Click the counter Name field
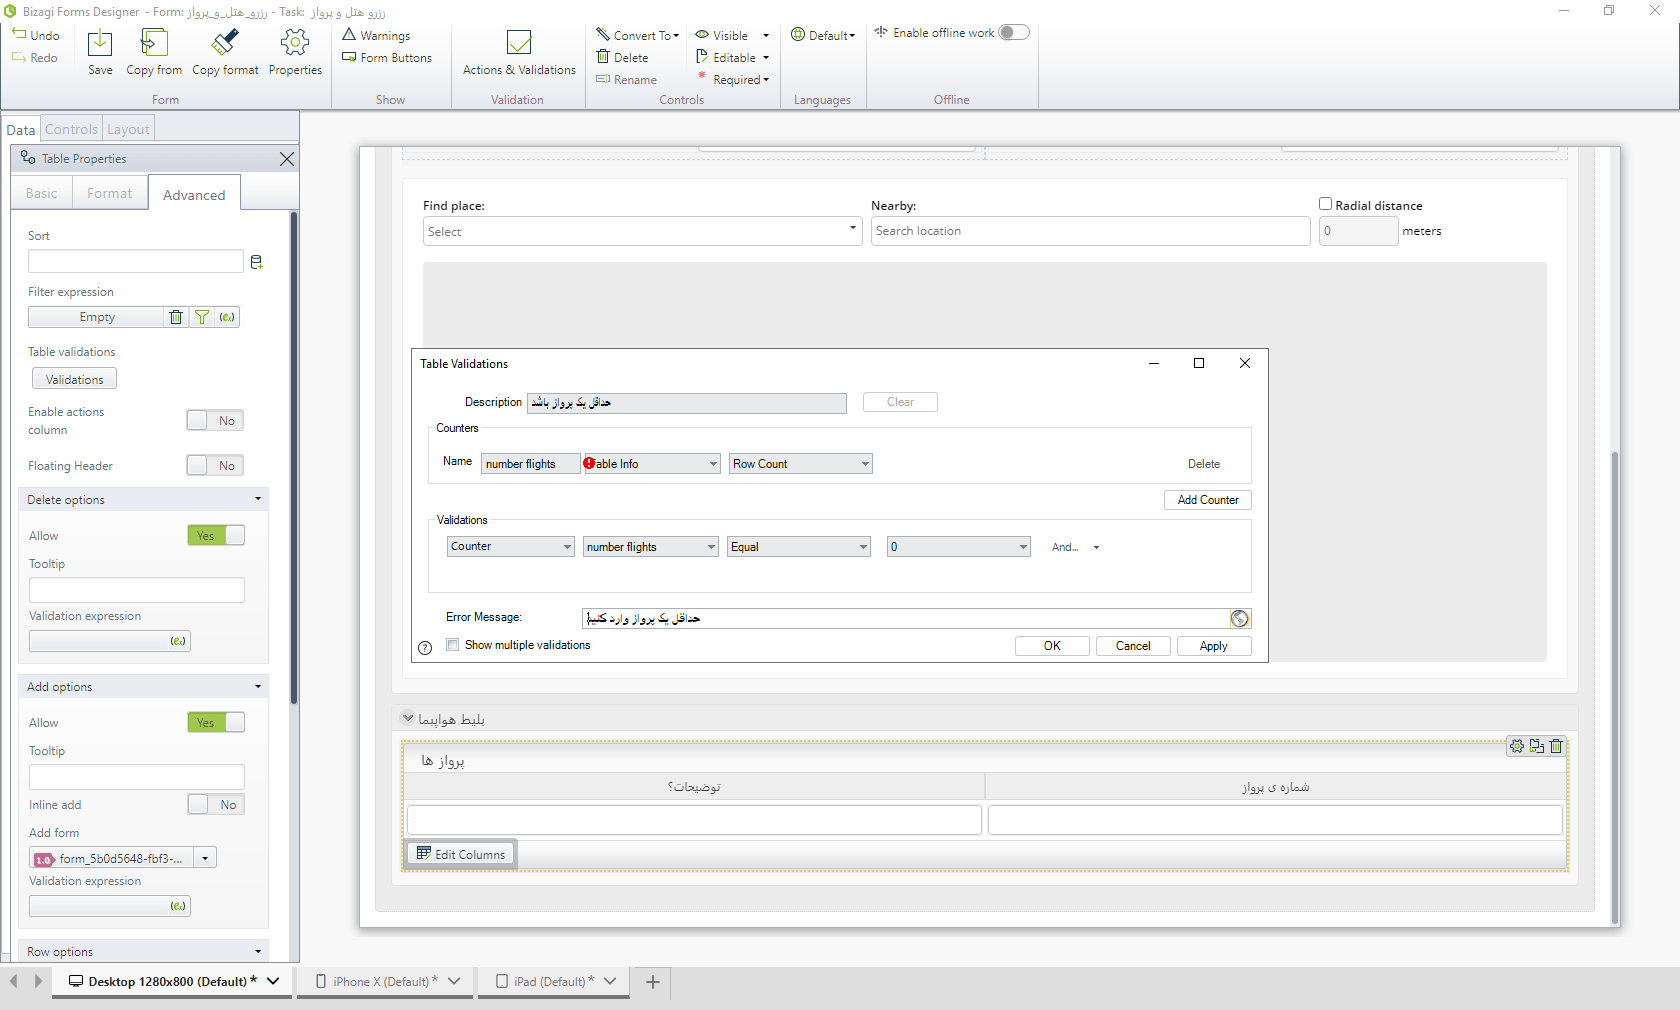 [x=530, y=464]
